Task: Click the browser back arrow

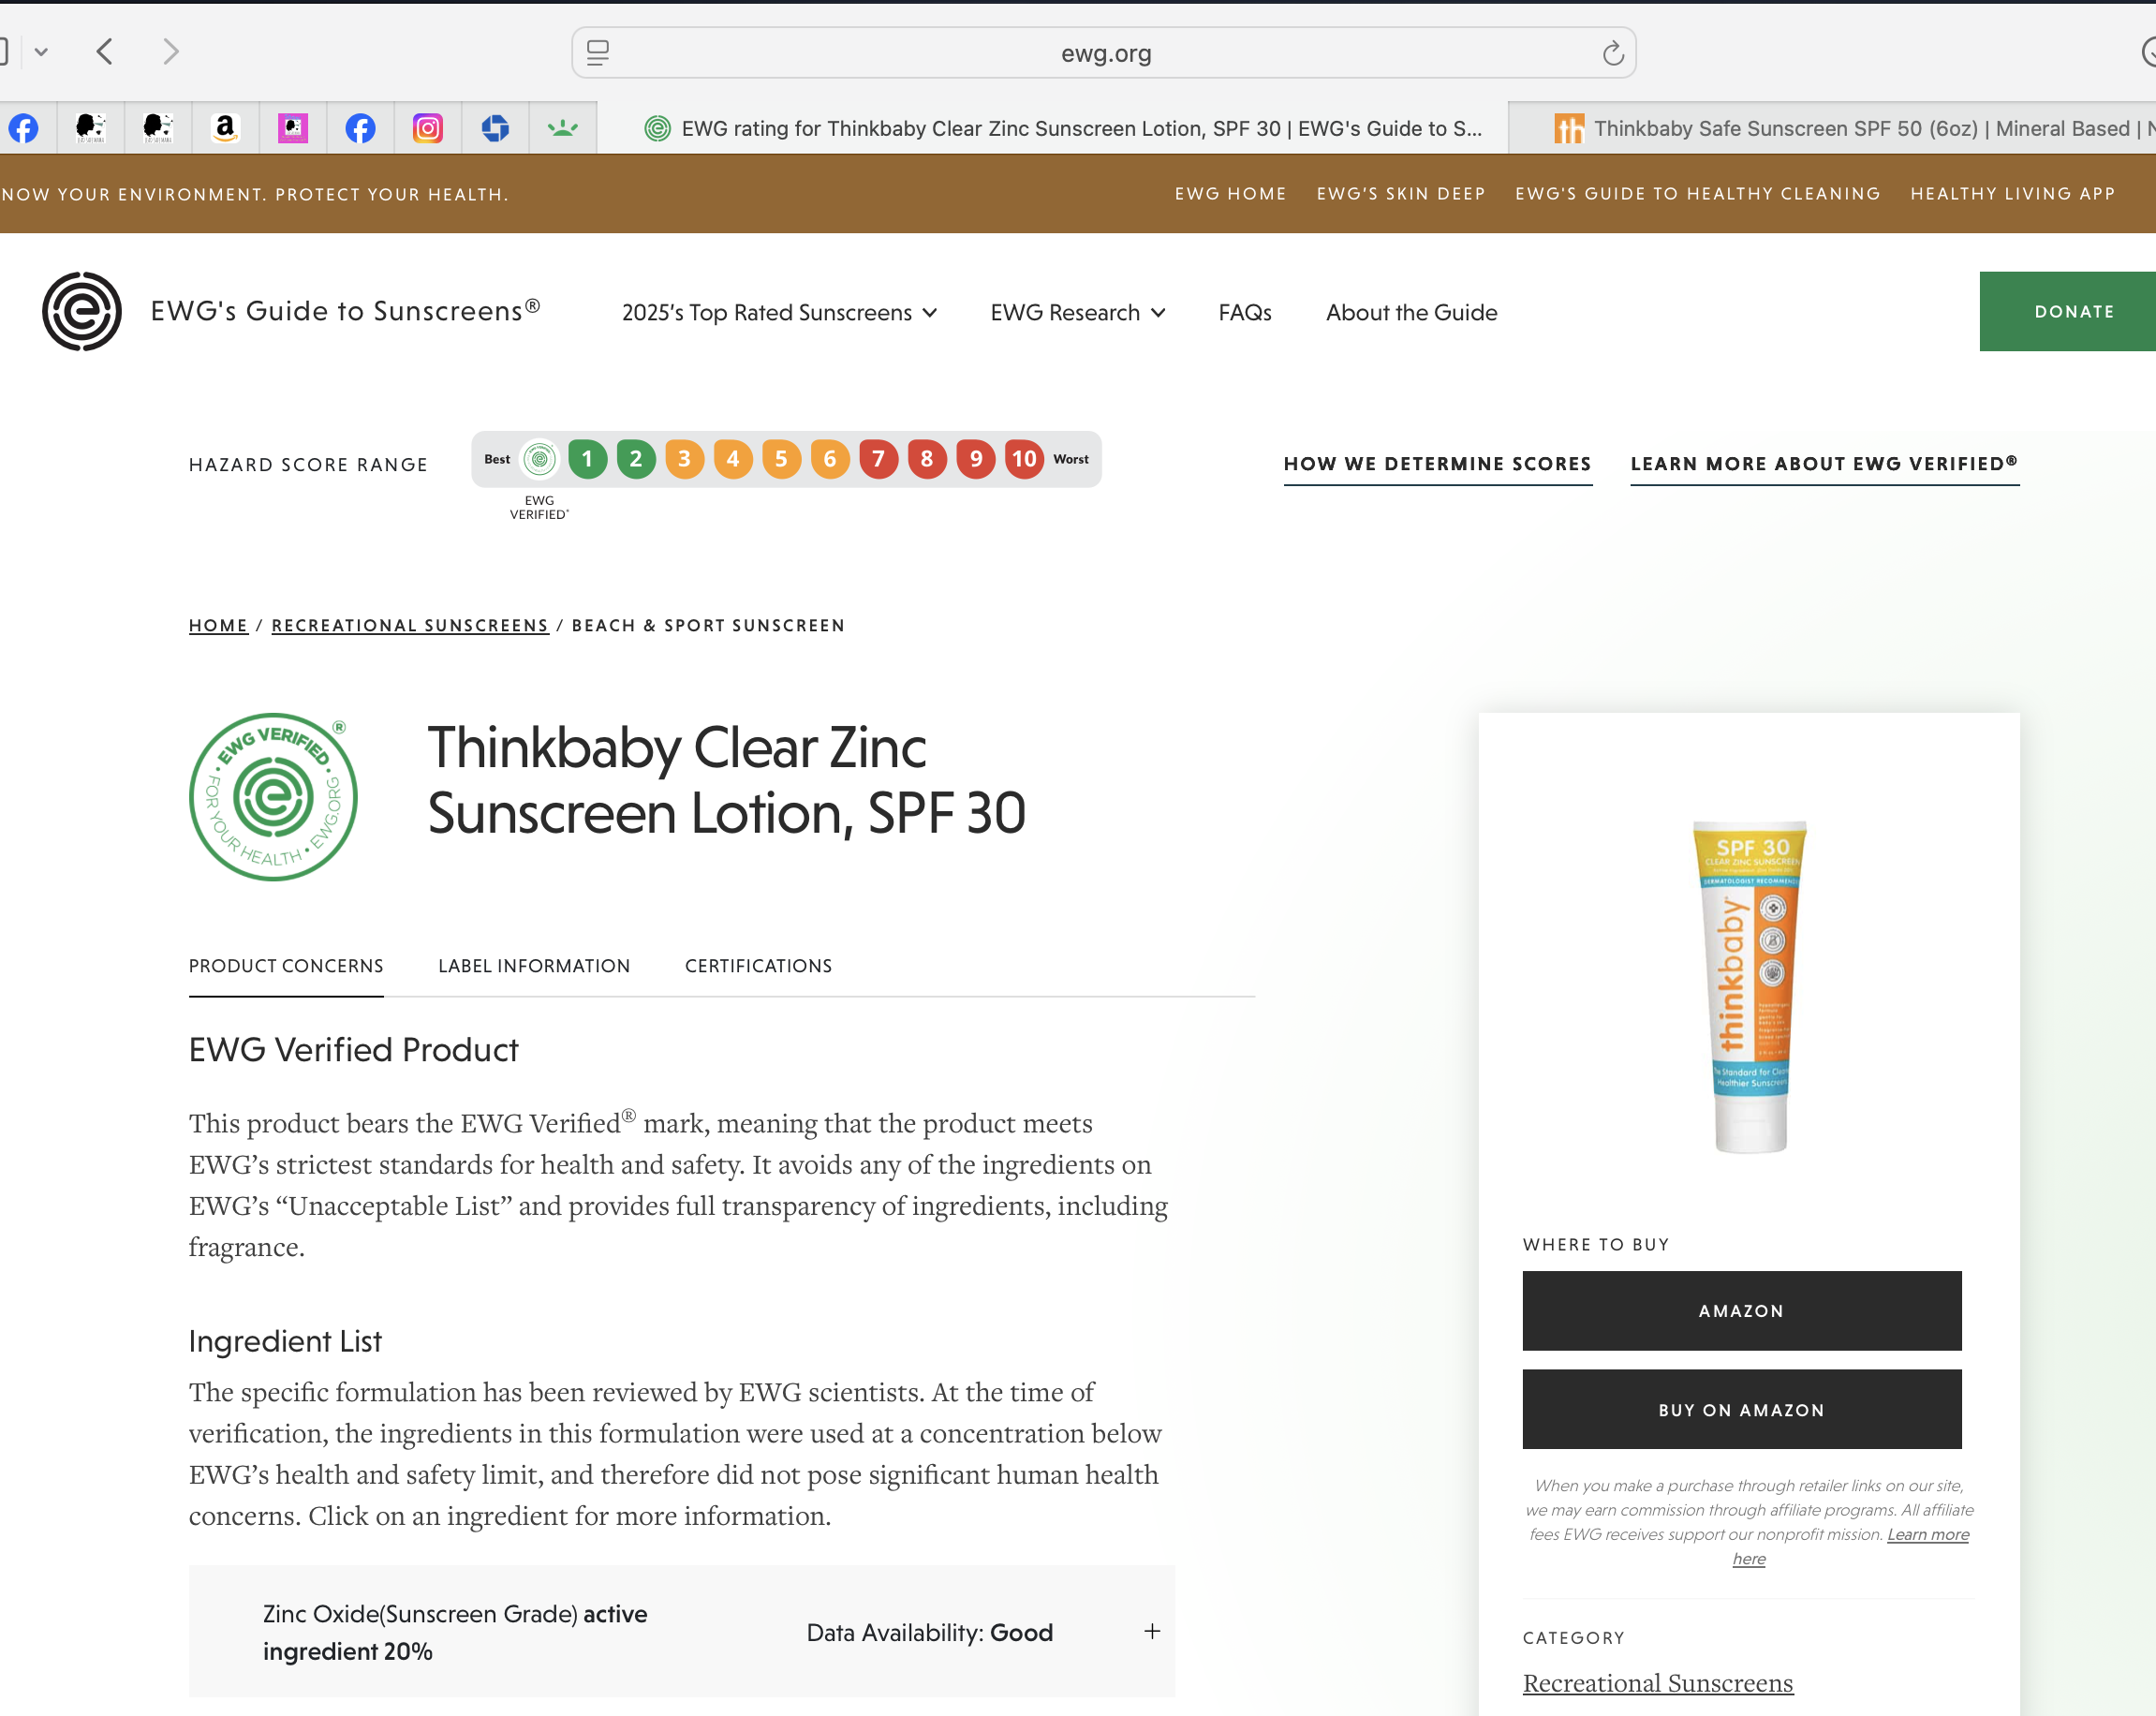Action: pyautogui.click(x=105, y=51)
